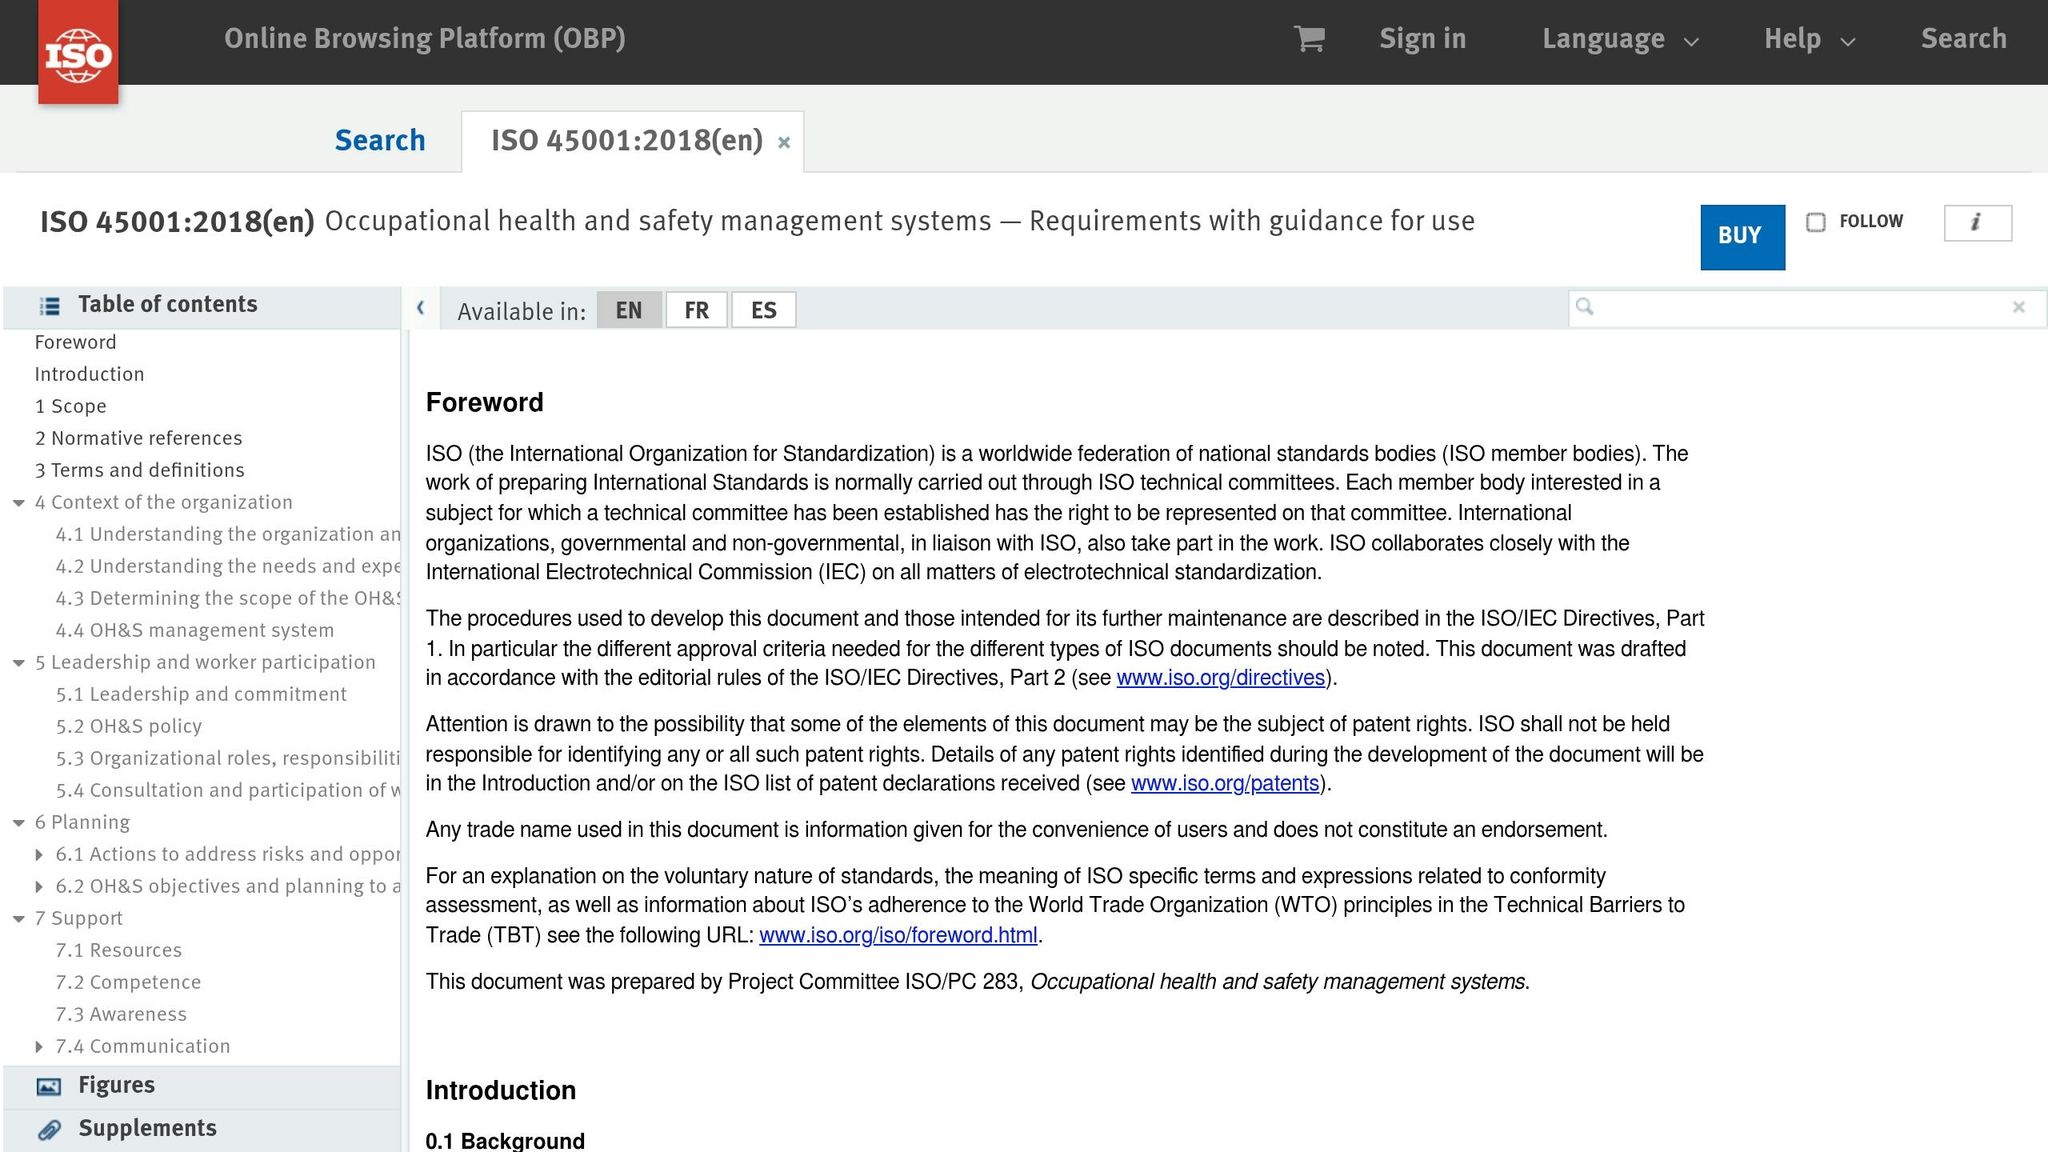
Task: Open the Figures panel
Action: tap(201, 1087)
